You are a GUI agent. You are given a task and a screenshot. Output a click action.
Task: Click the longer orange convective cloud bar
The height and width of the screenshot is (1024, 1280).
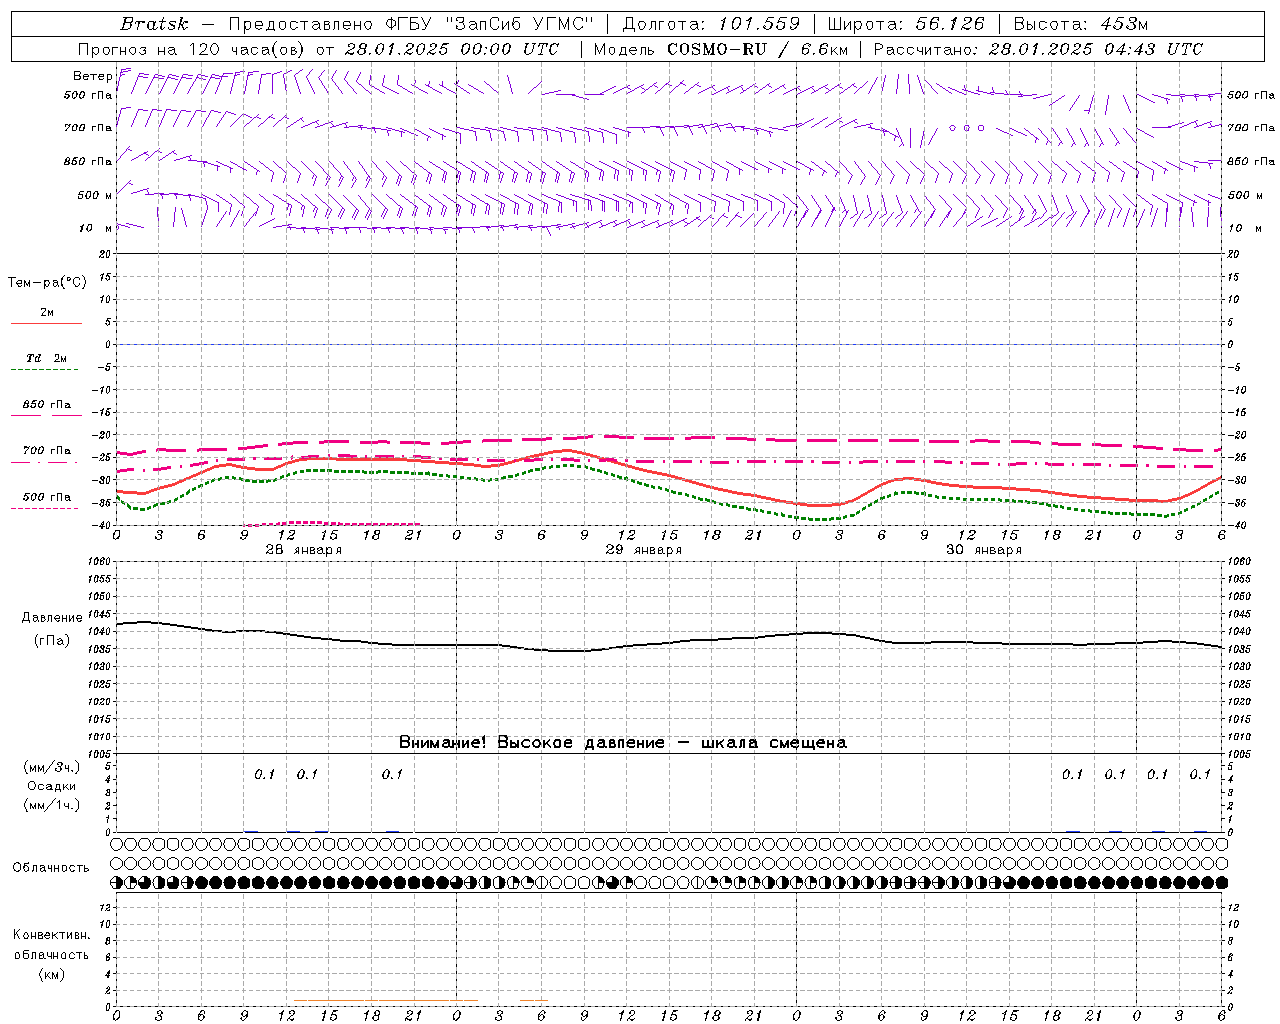tap(386, 1000)
